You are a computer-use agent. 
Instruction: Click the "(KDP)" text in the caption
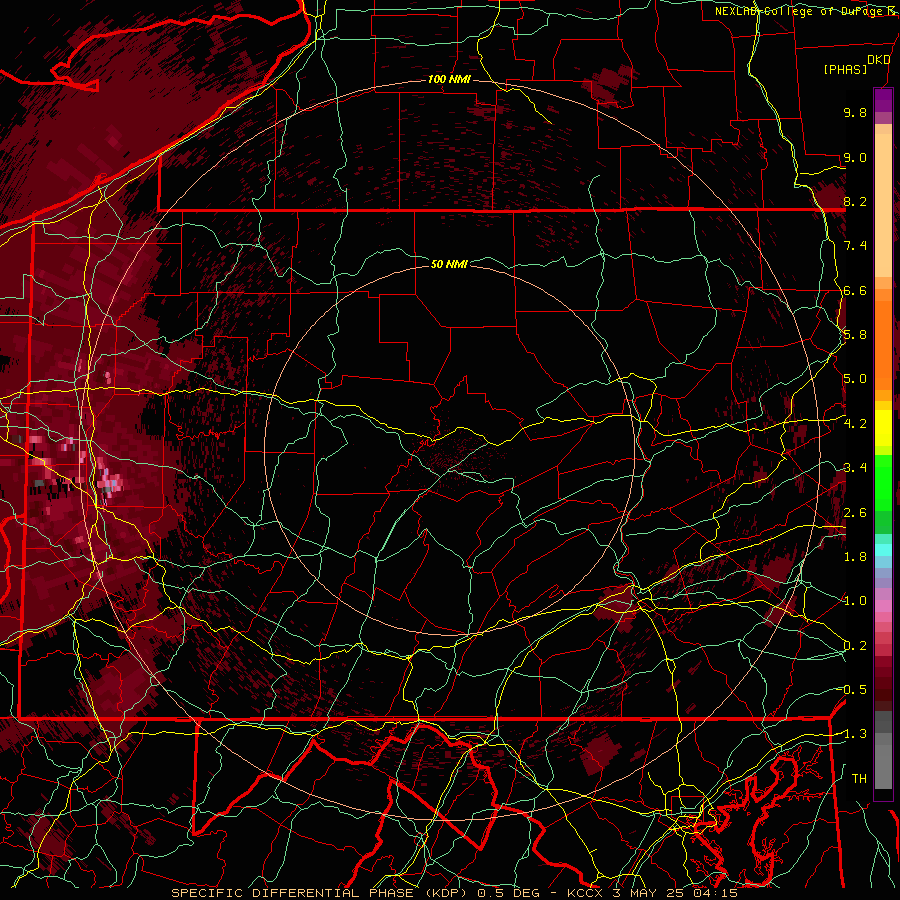click(446, 893)
